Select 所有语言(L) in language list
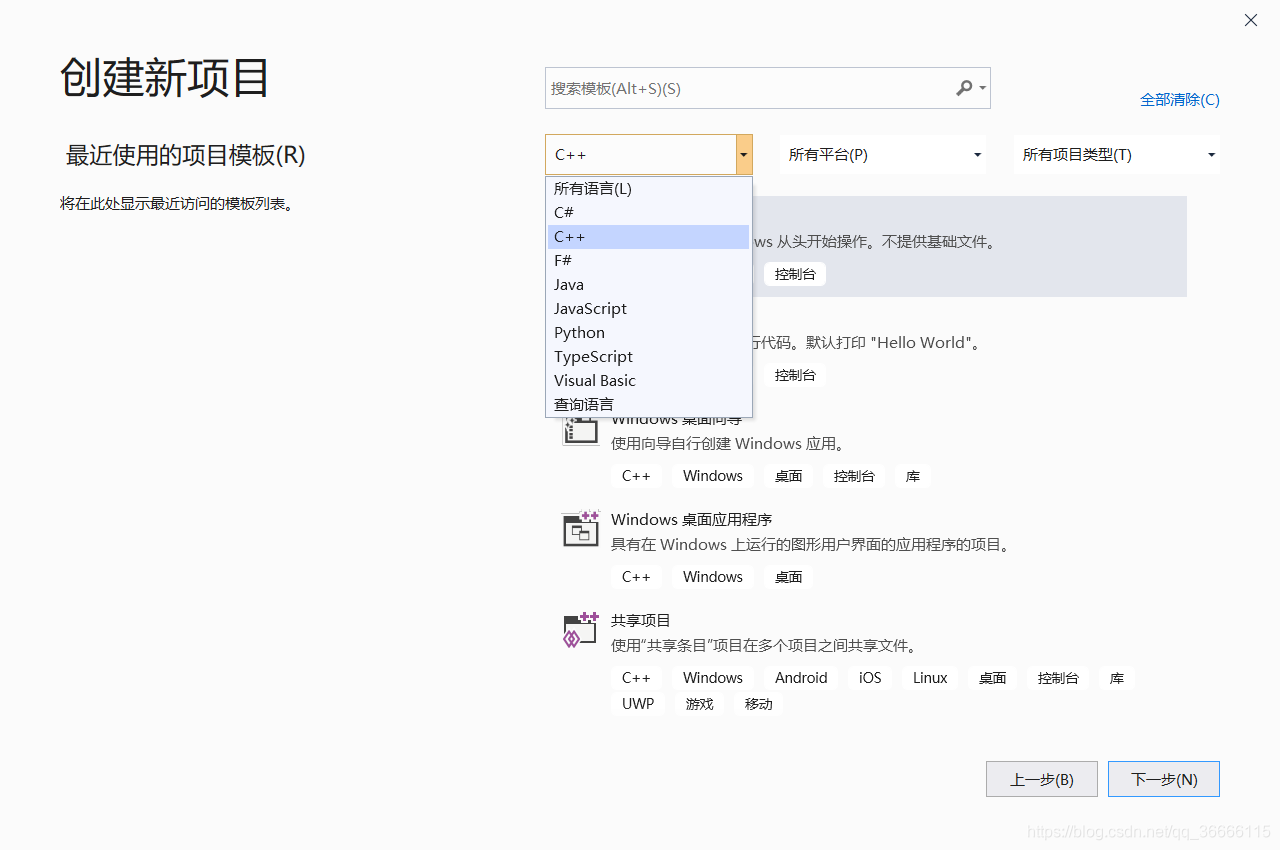 click(x=649, y=189)
